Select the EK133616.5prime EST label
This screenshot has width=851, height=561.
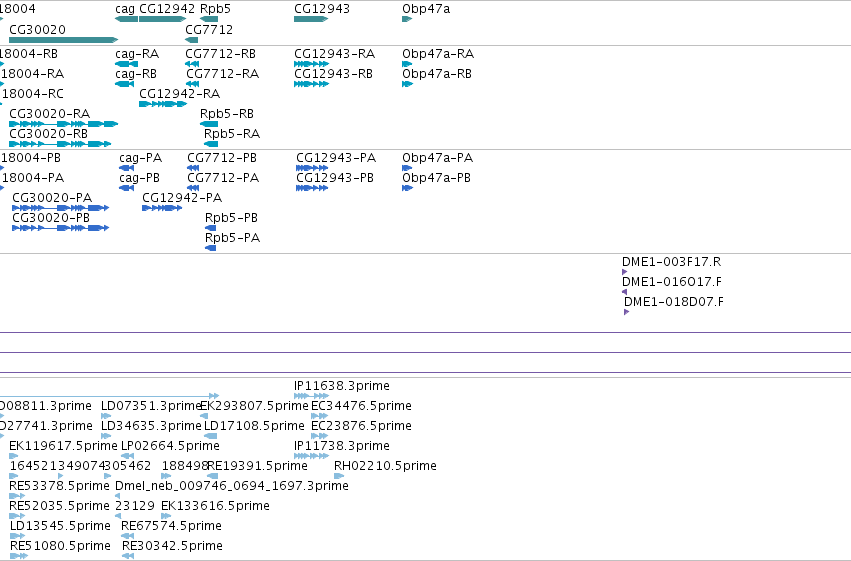[215, 506]
